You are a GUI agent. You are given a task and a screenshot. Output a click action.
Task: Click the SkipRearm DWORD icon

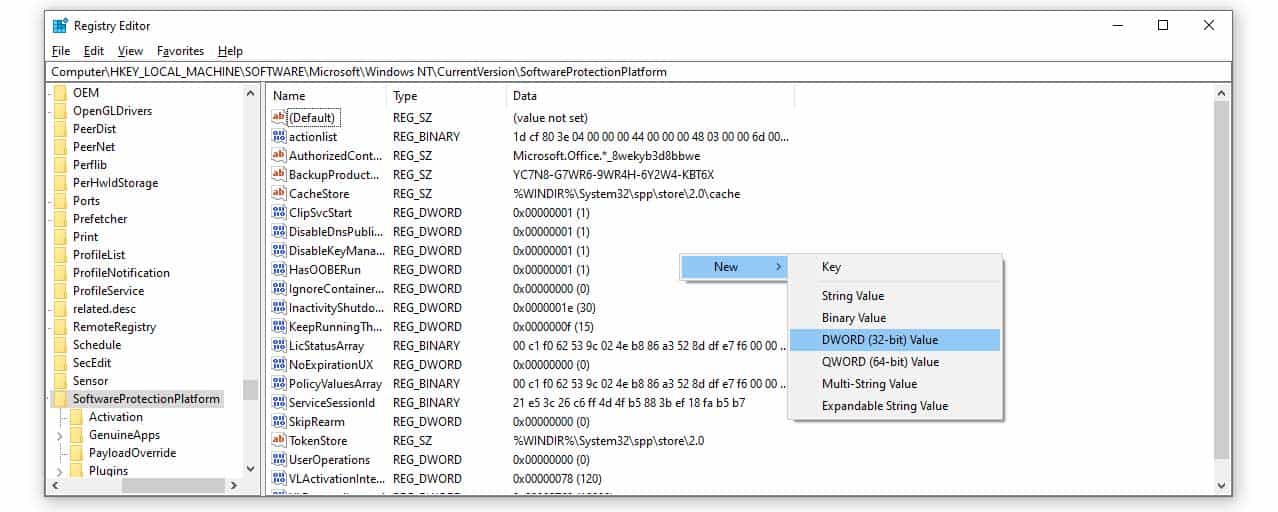279,421
